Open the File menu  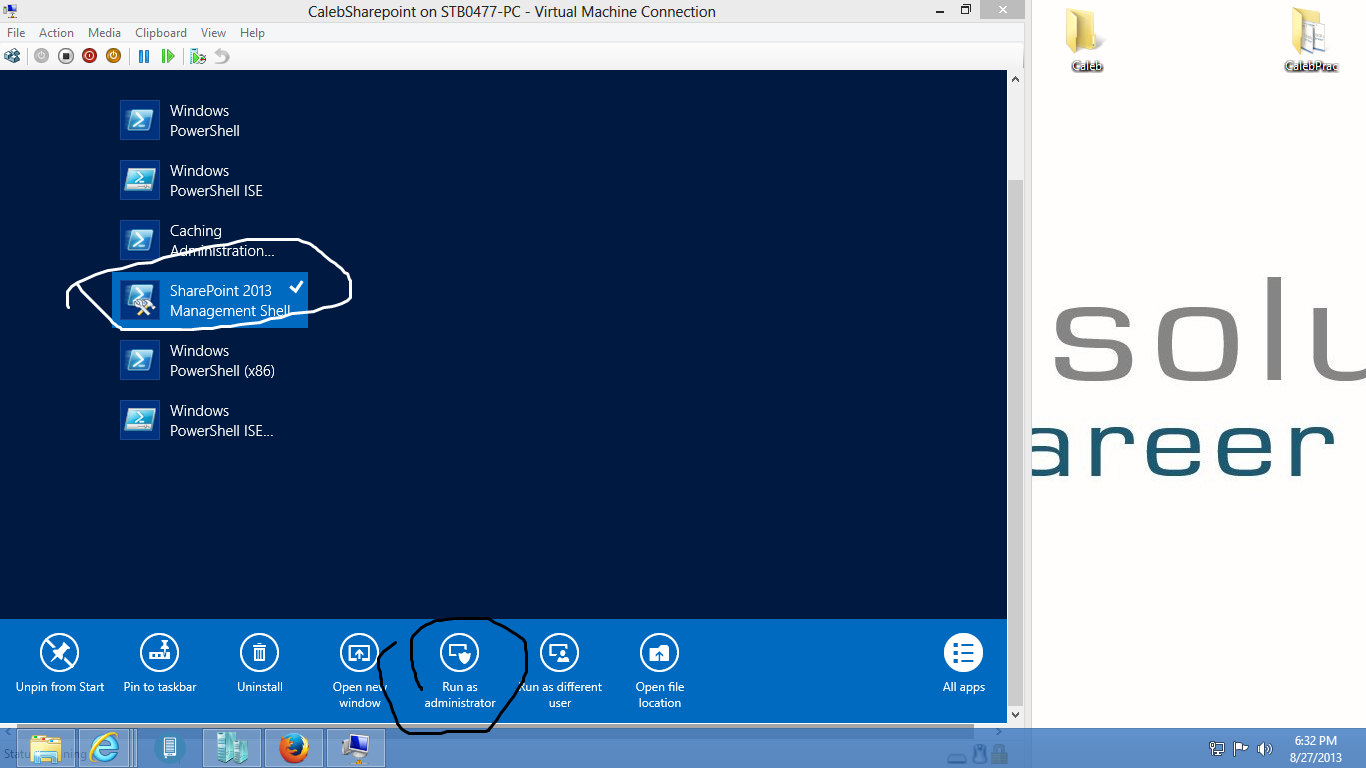16,33
